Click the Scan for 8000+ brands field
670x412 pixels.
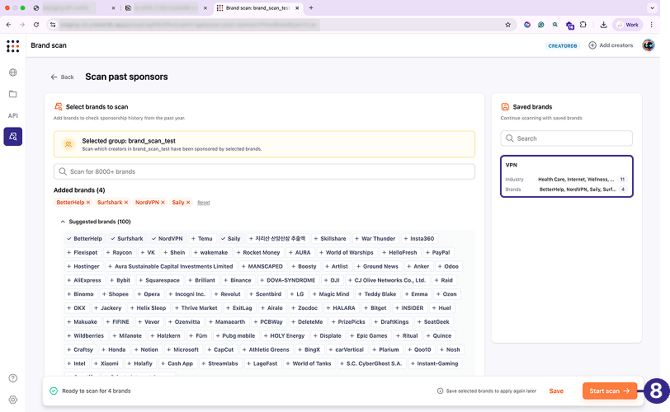pos(265,172)
